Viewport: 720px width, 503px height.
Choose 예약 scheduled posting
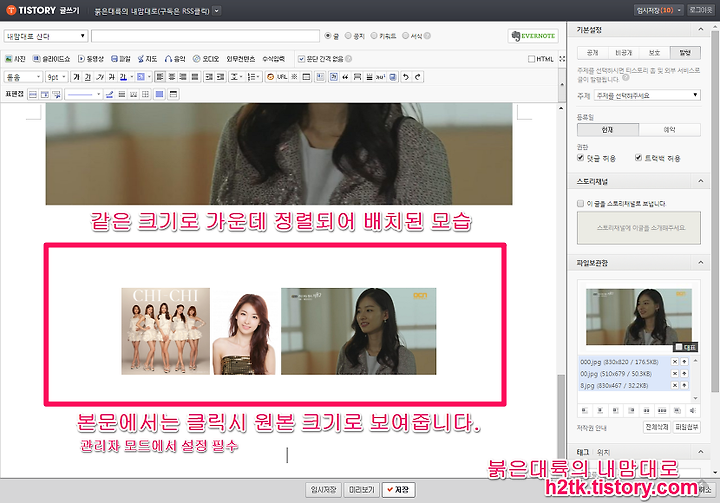[669, 130]
